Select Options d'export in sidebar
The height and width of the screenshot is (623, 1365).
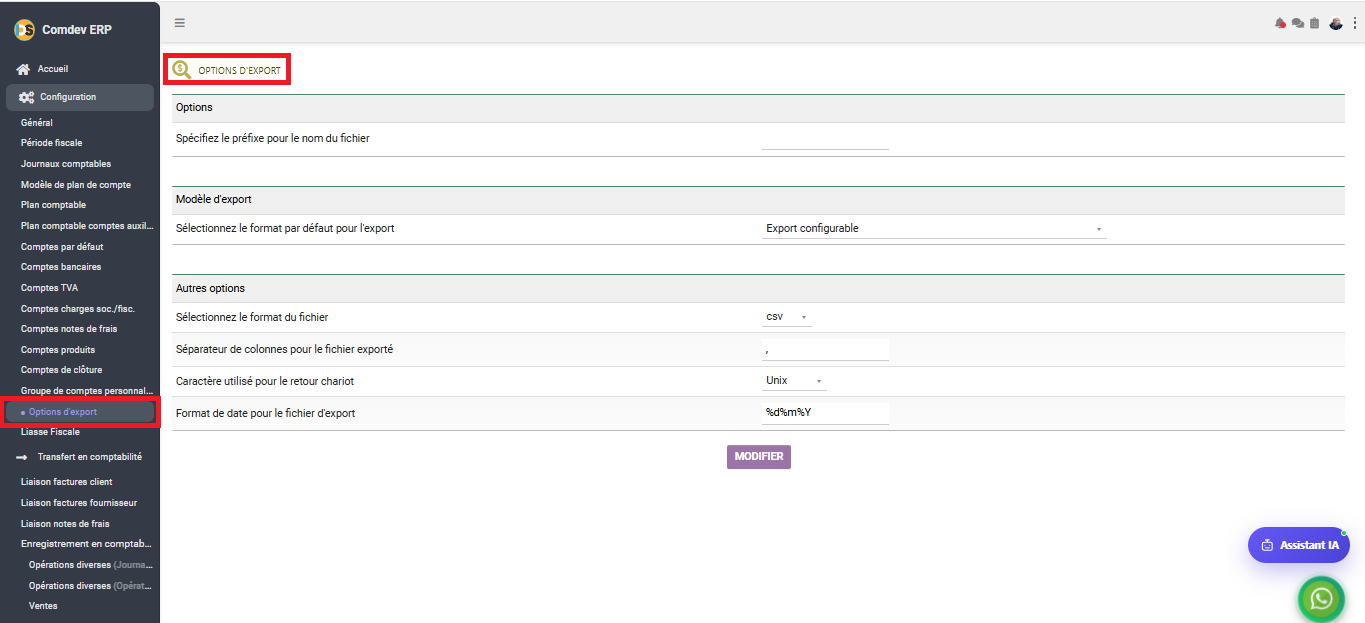(80, 412)
